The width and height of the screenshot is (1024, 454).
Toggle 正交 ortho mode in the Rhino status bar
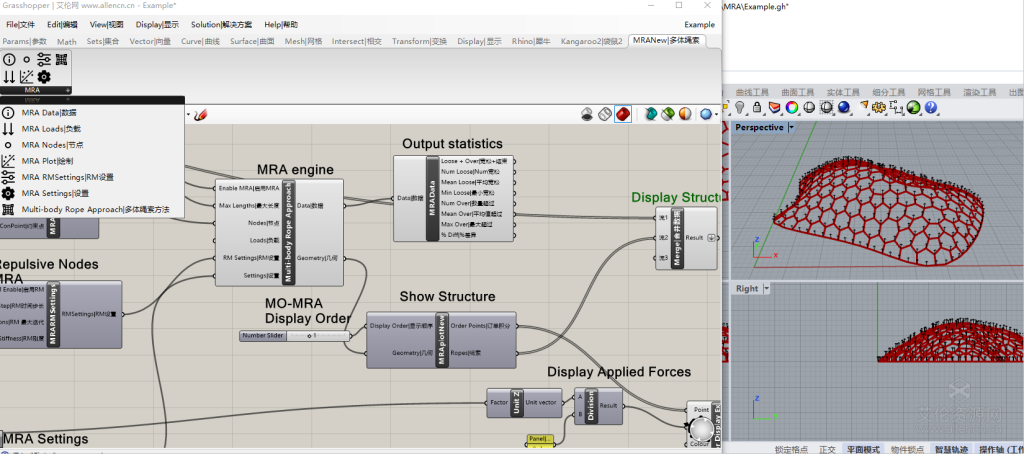827,449
